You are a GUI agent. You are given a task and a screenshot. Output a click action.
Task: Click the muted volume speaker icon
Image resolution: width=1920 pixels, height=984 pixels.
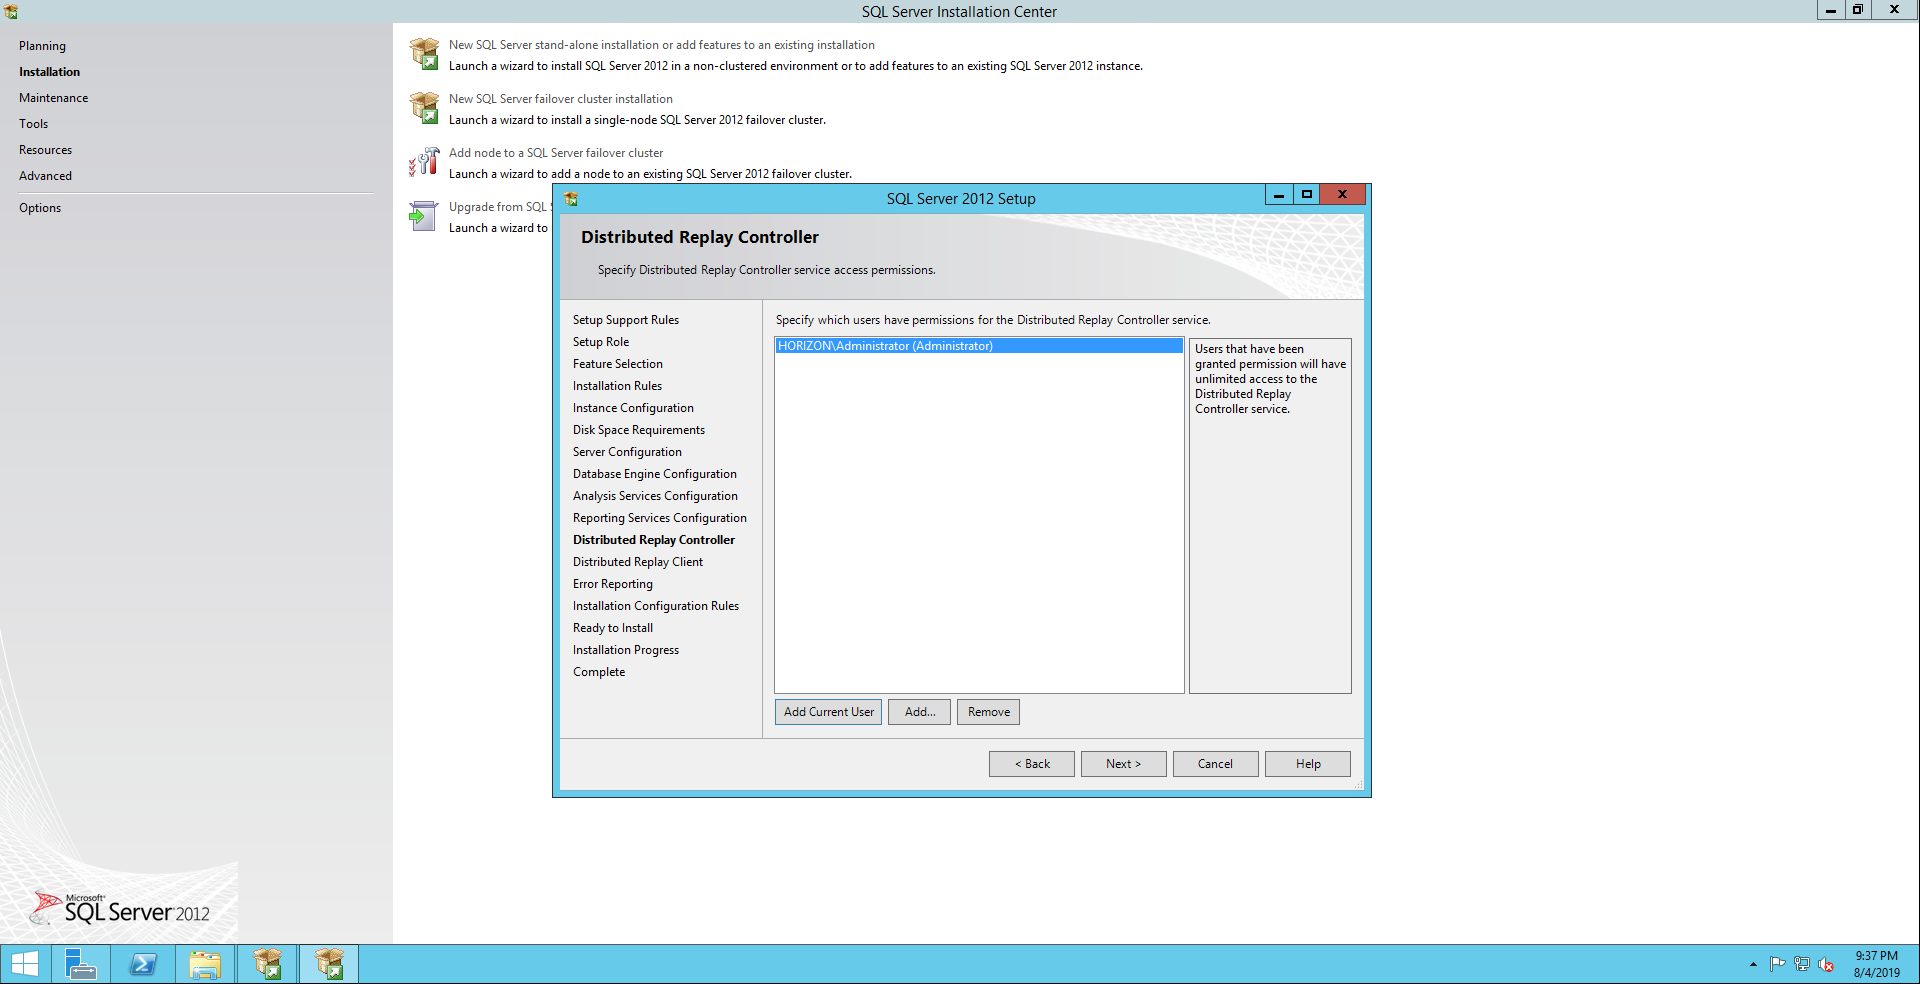(1826, 964)
